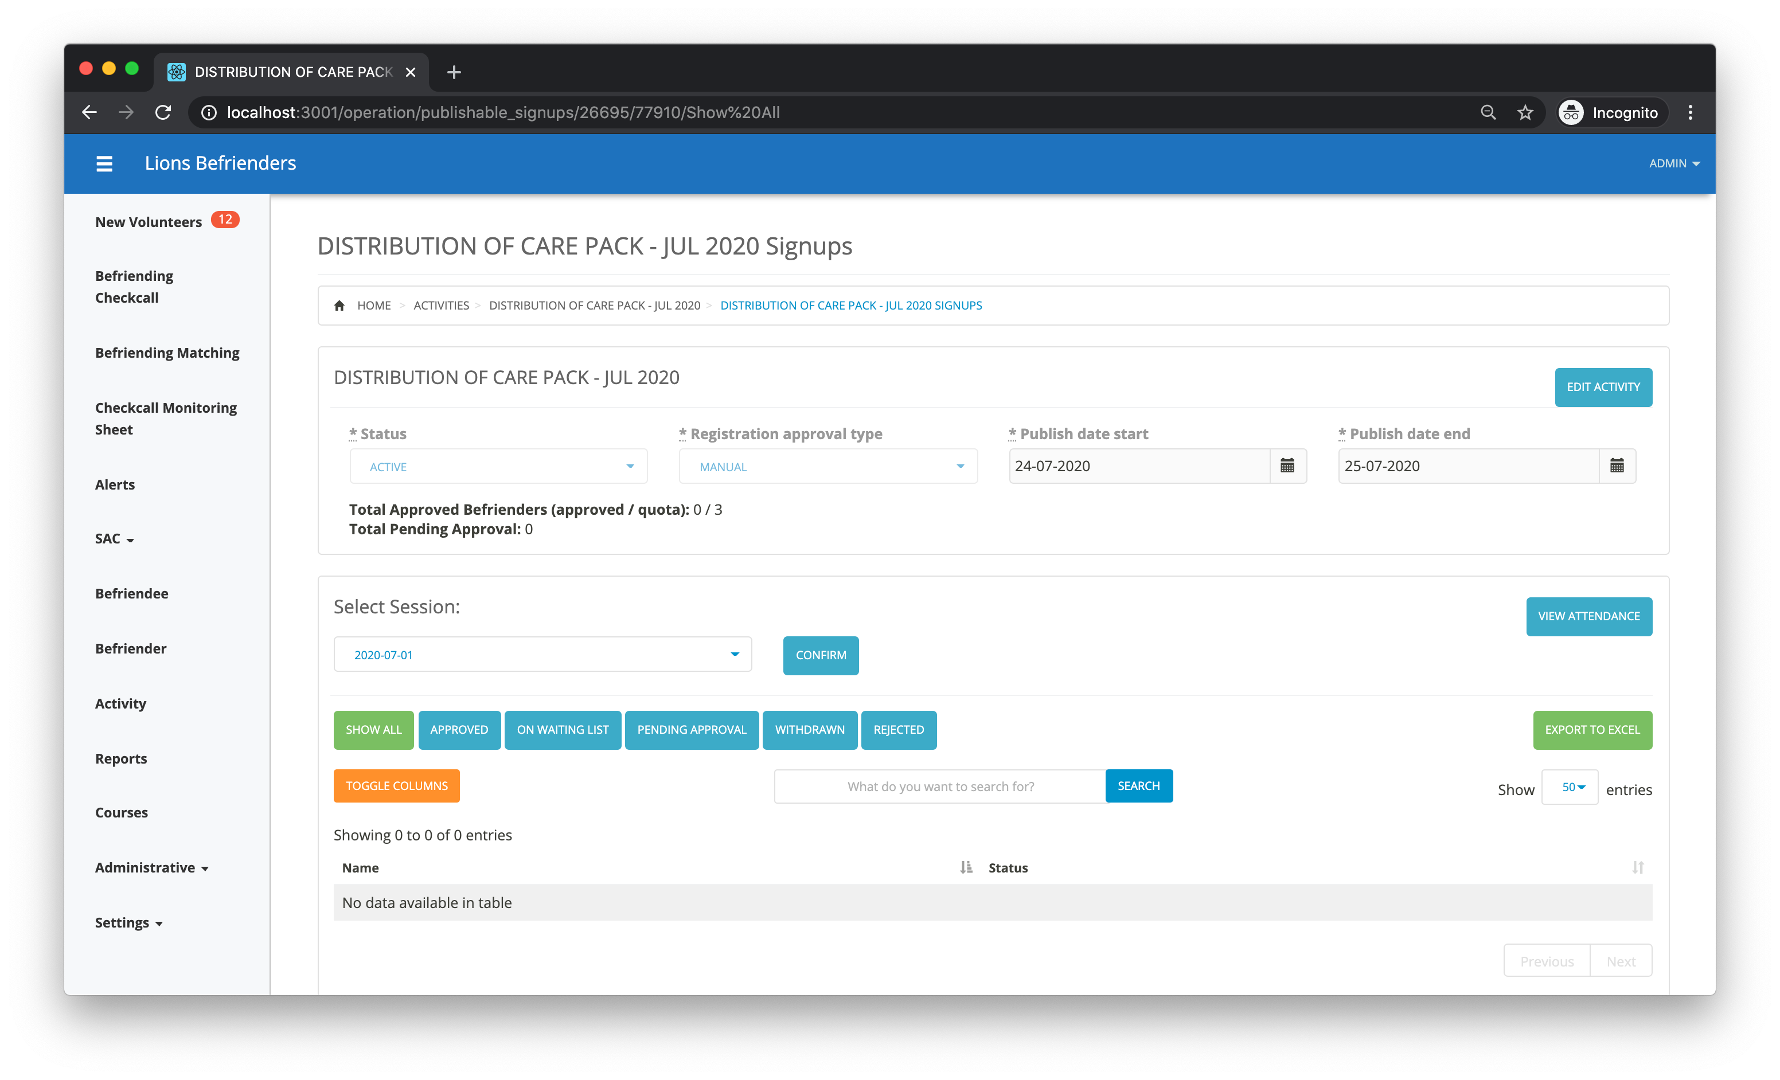Click the browser forward arrow

126,113
